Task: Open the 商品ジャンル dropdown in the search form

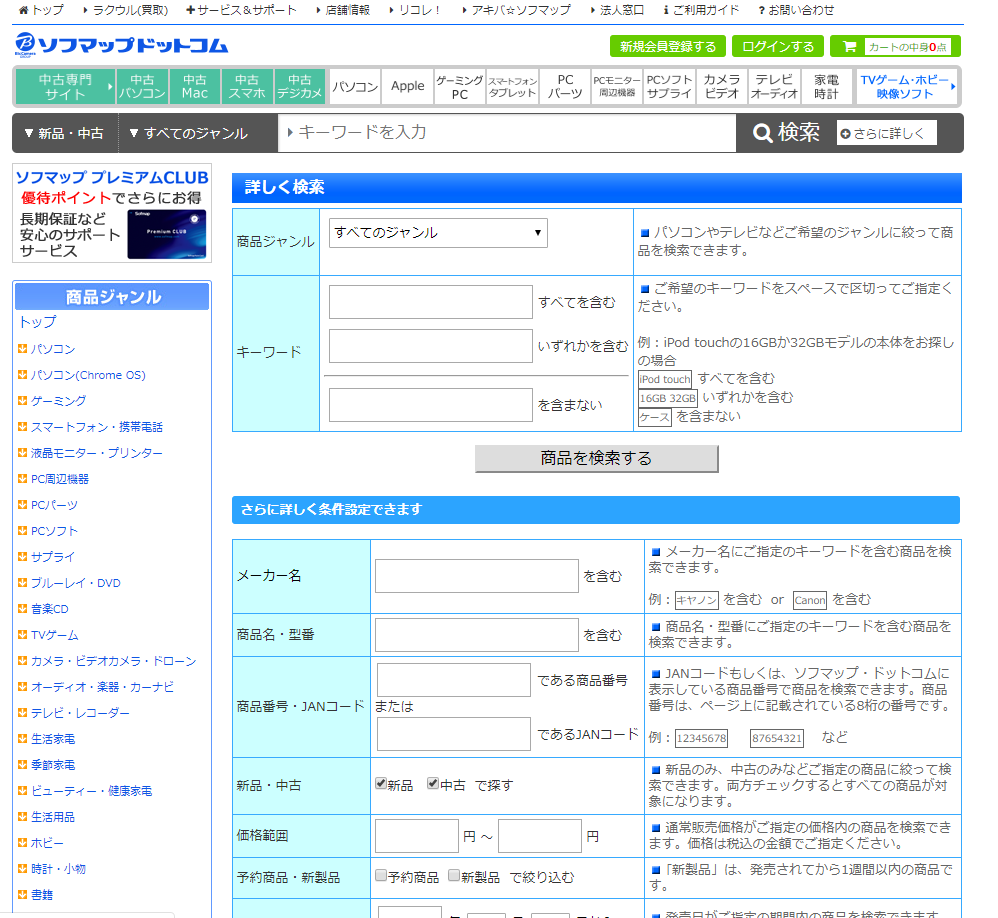Action: pos(439,233)
